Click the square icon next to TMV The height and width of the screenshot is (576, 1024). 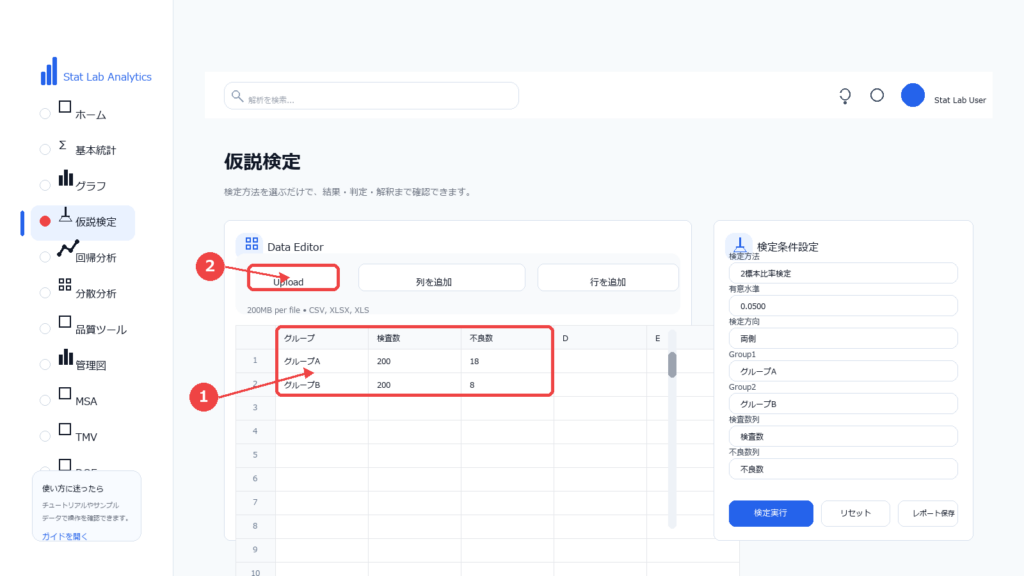[x=65, y=429]
